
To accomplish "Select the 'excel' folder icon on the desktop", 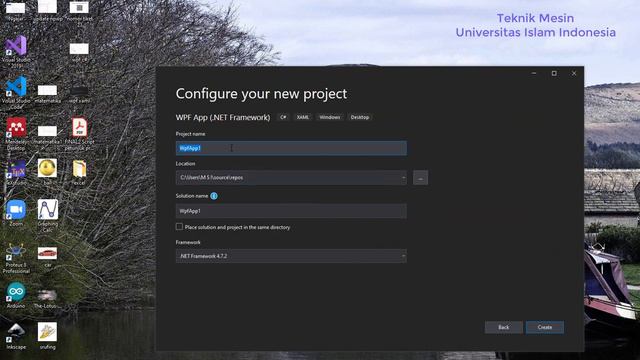I will coord(79,172).
